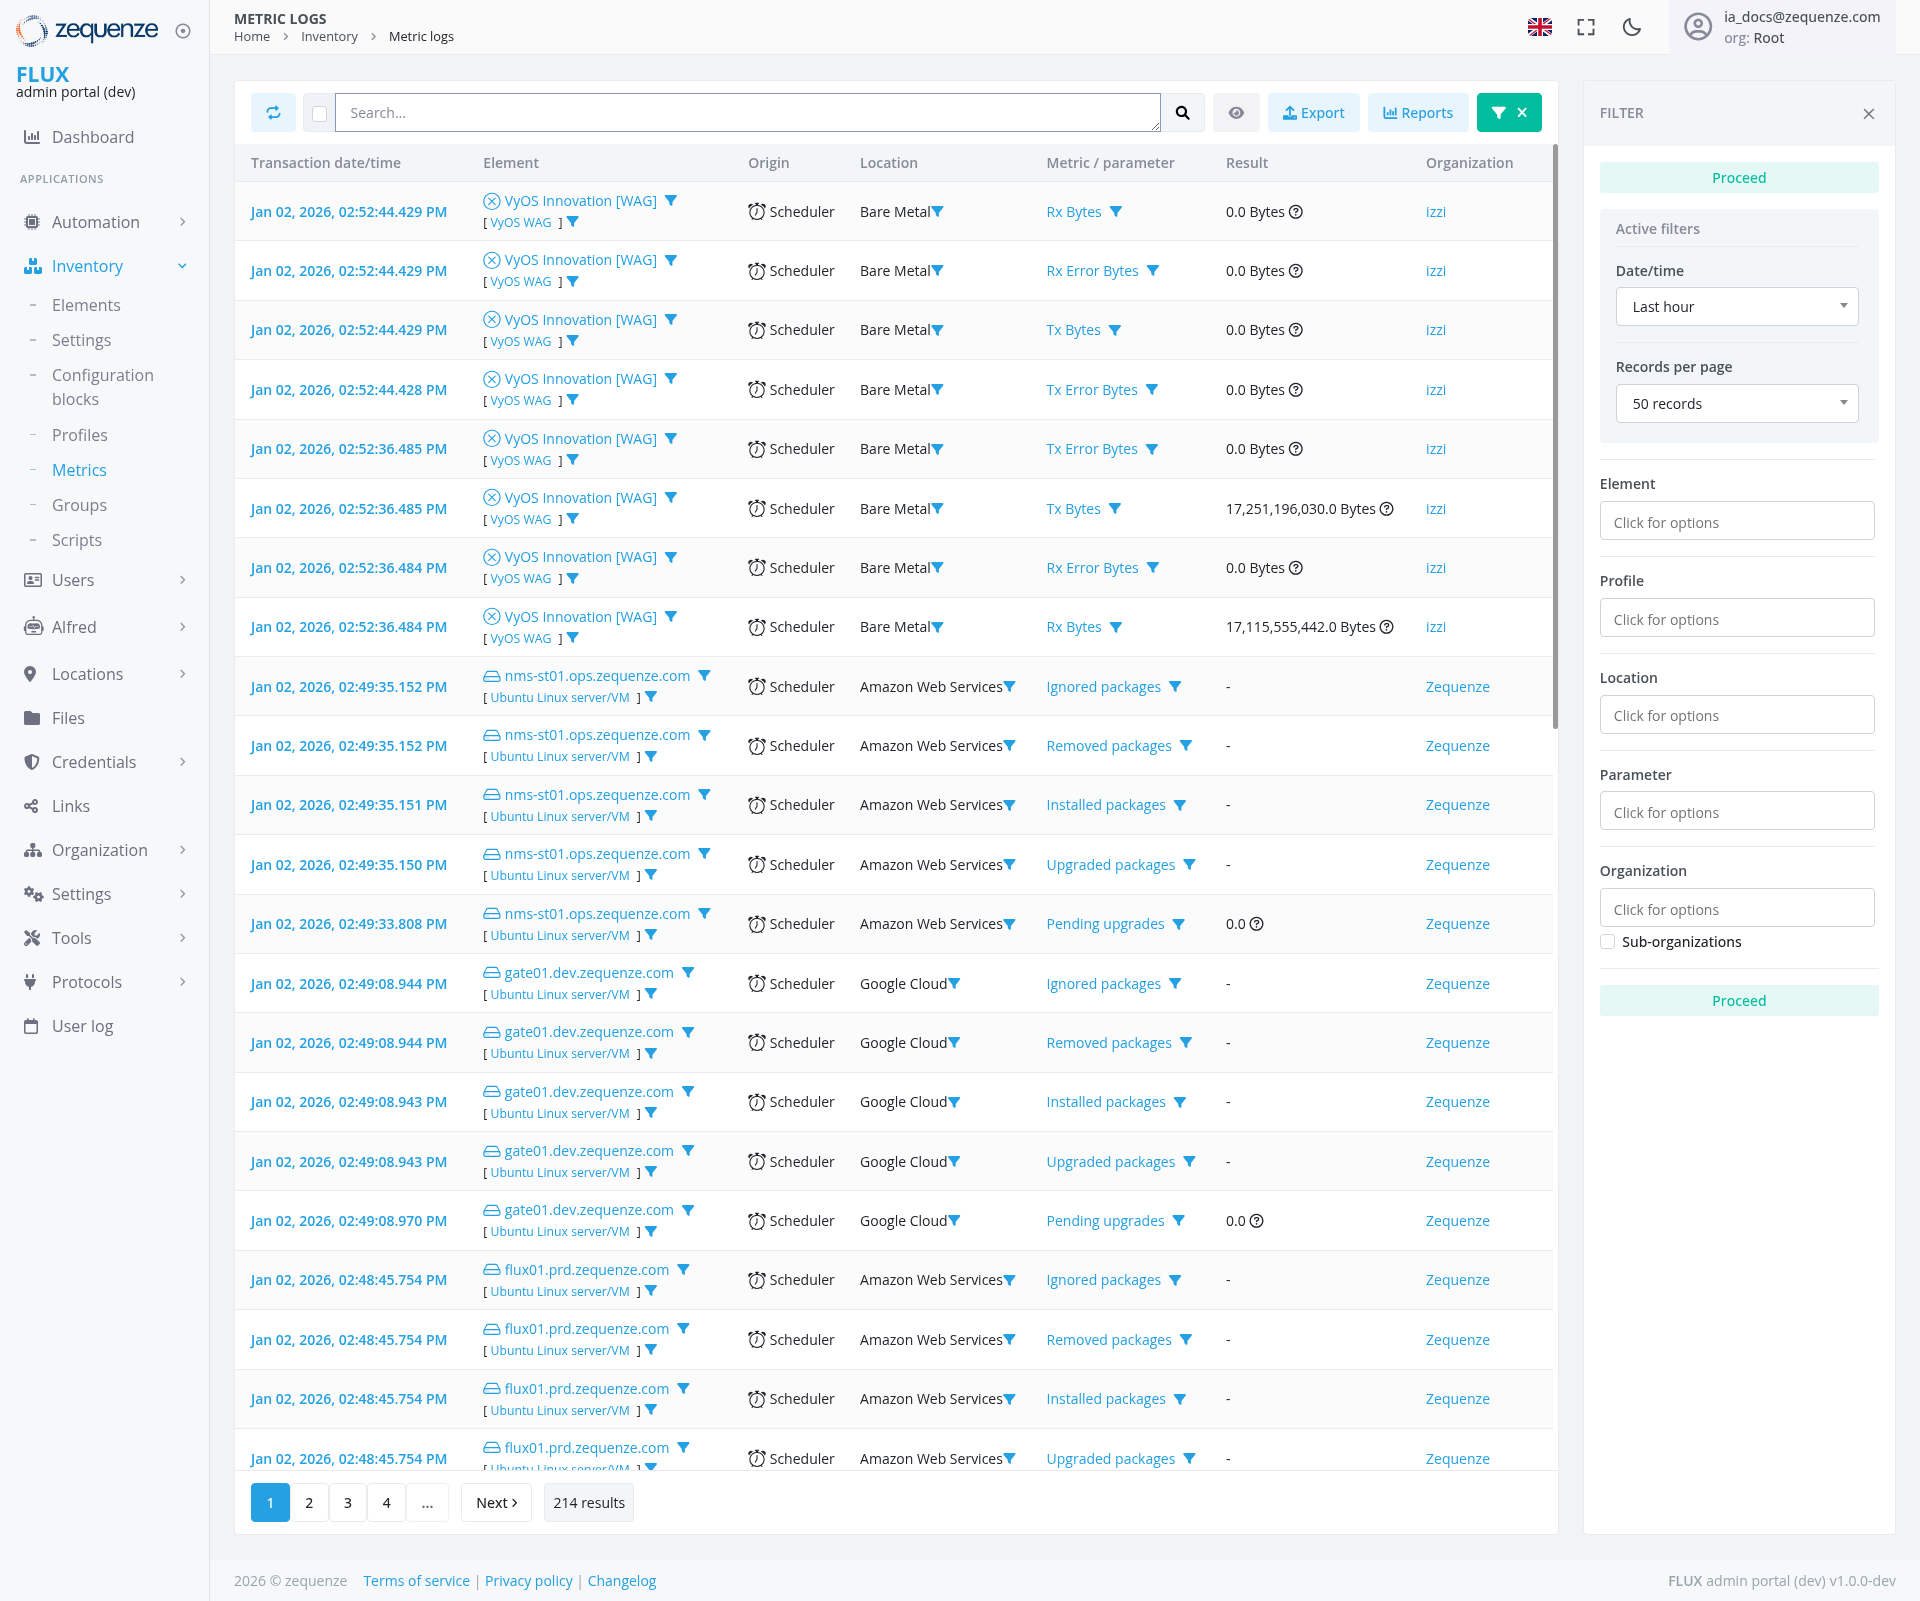Click the Organization filter options field
1920x1601 pixels.
click(1736, 909)
